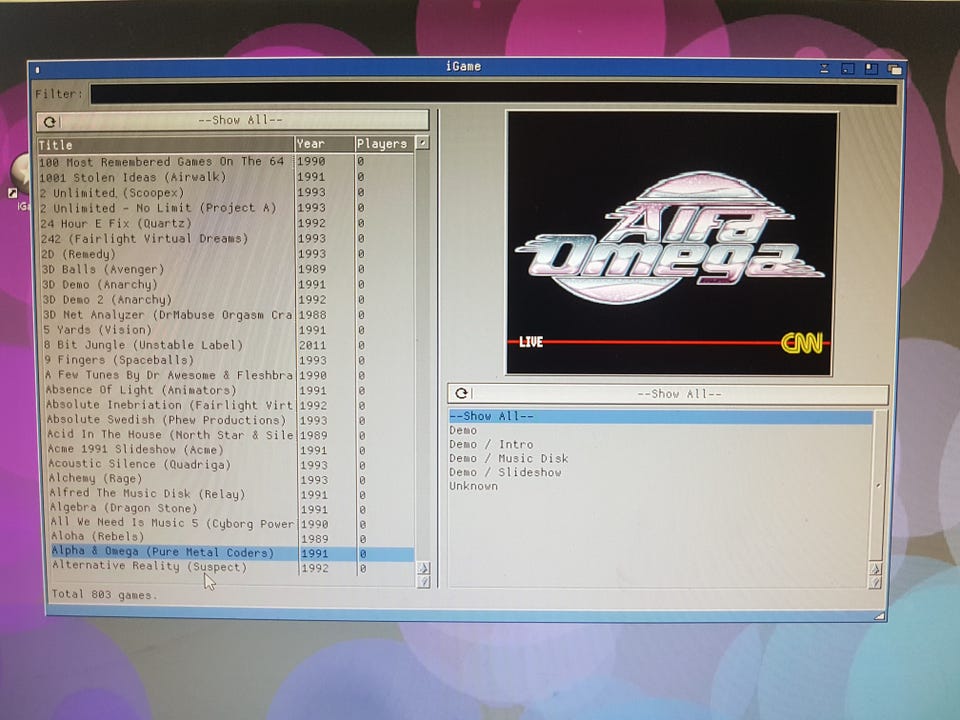Select Acoustic Silence (Quadriga)
Viewport: 960px width, 720px height.
click(232, 464)
